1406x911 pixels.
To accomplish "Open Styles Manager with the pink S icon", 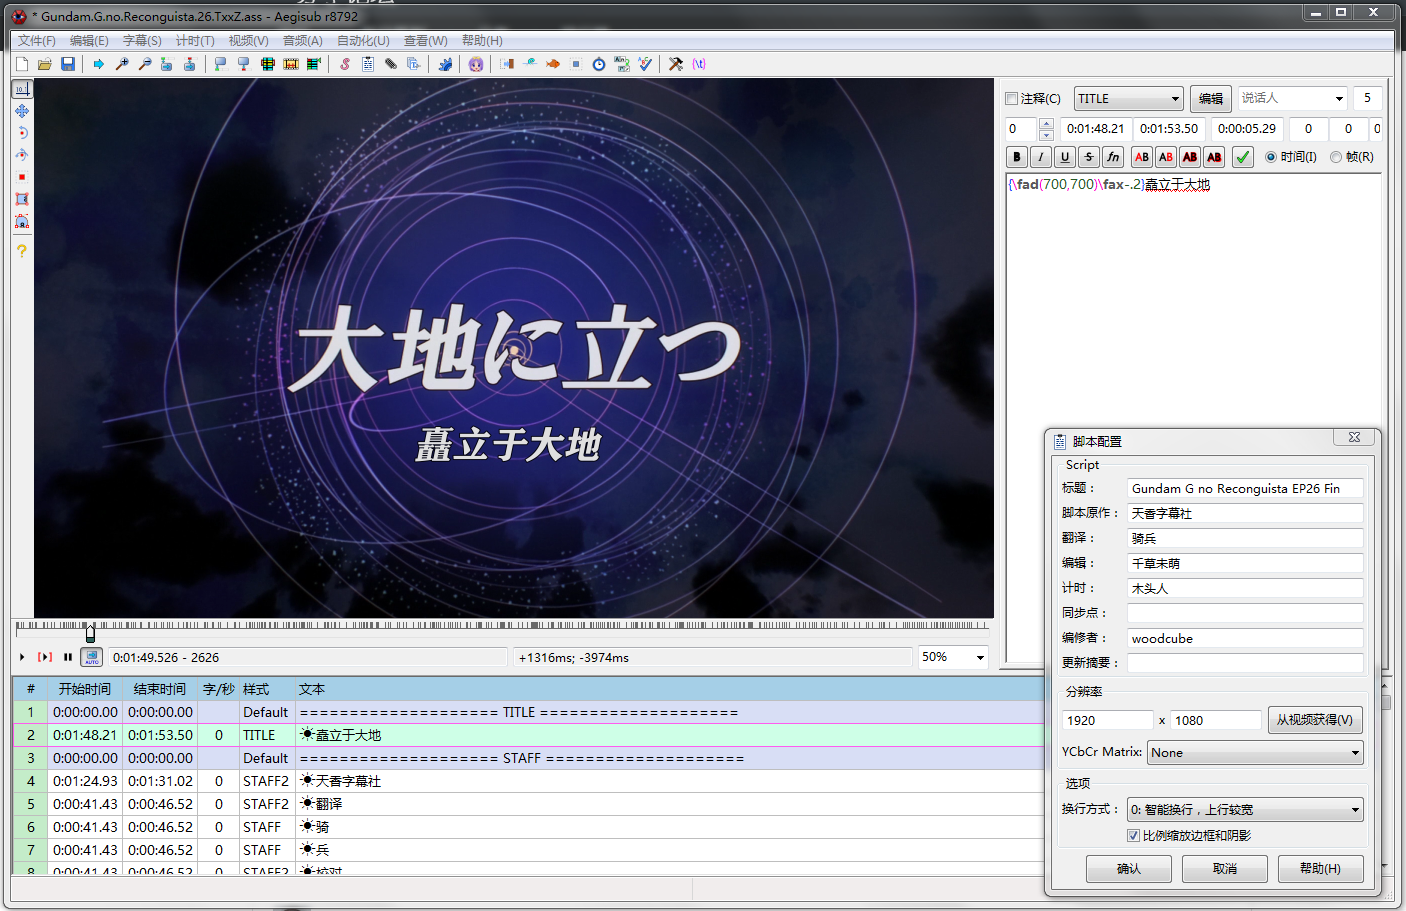I will 345,64.
